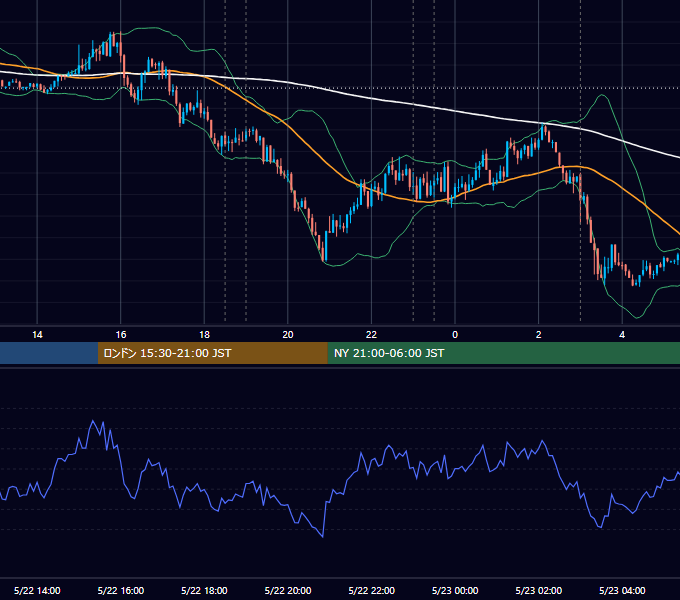Click the '5/23 00:00' date label
680x600 pixels.
point(455,590)
